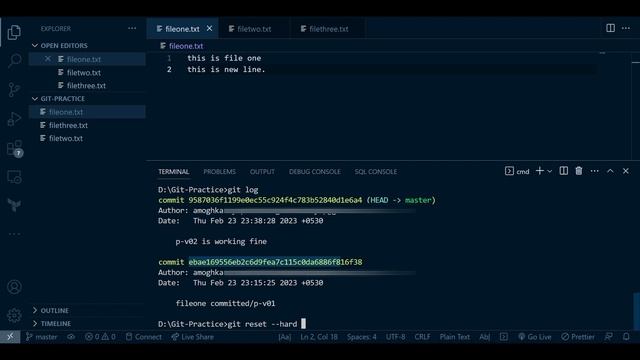640x360 pixels.
Task: Open the Remote Explorer view
Action: point(14,177)
